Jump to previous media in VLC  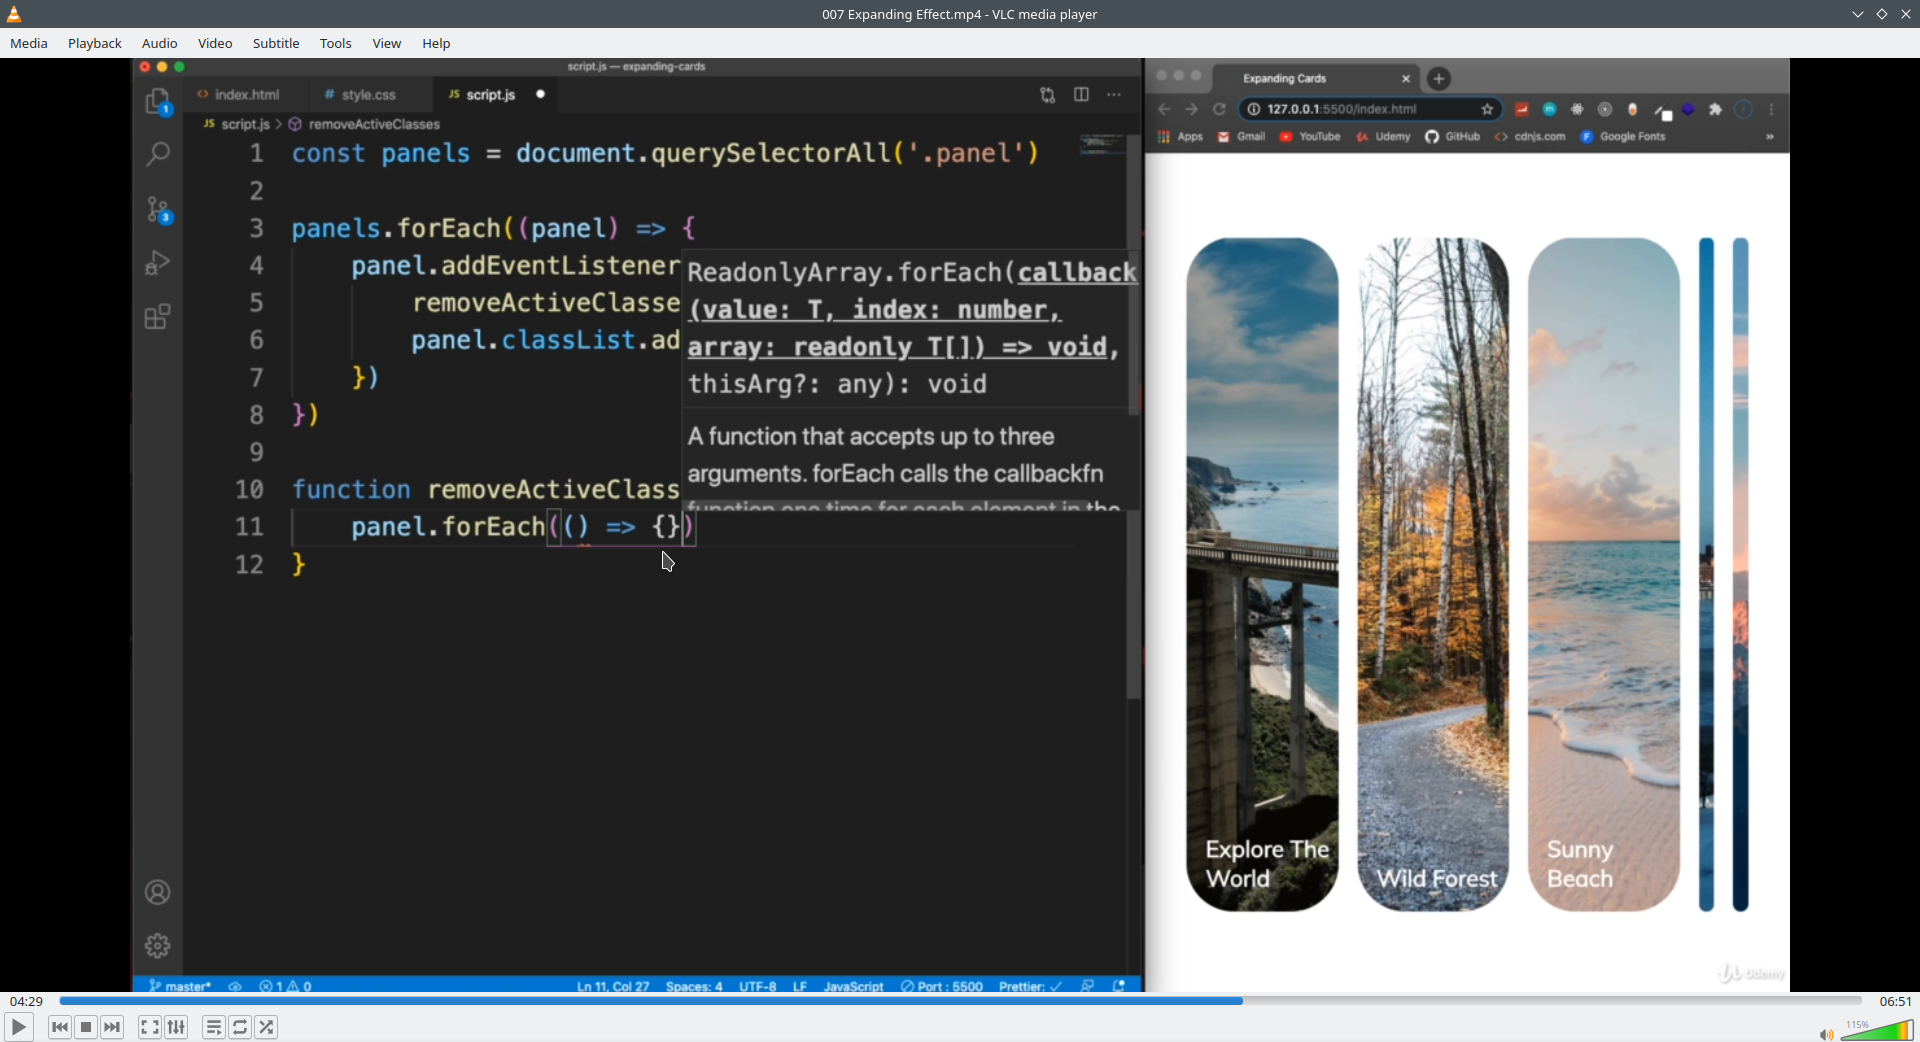click(60, 1027)
